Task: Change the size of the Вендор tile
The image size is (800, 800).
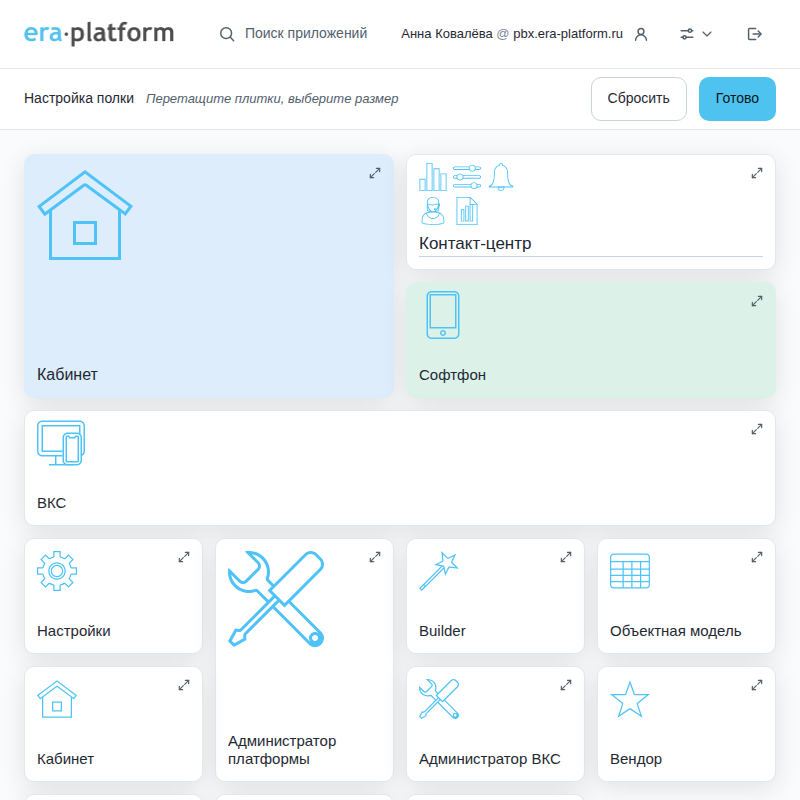Action: pos(757,685)
